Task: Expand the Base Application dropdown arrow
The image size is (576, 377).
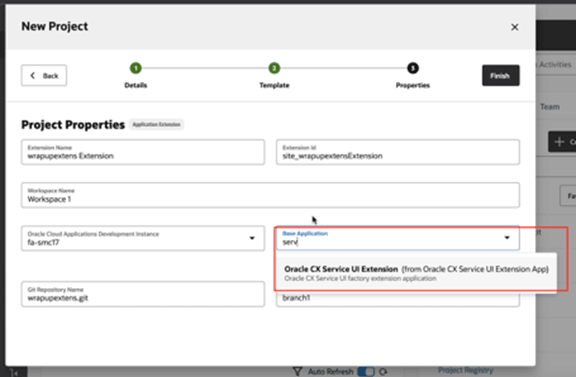Action: 507,238
